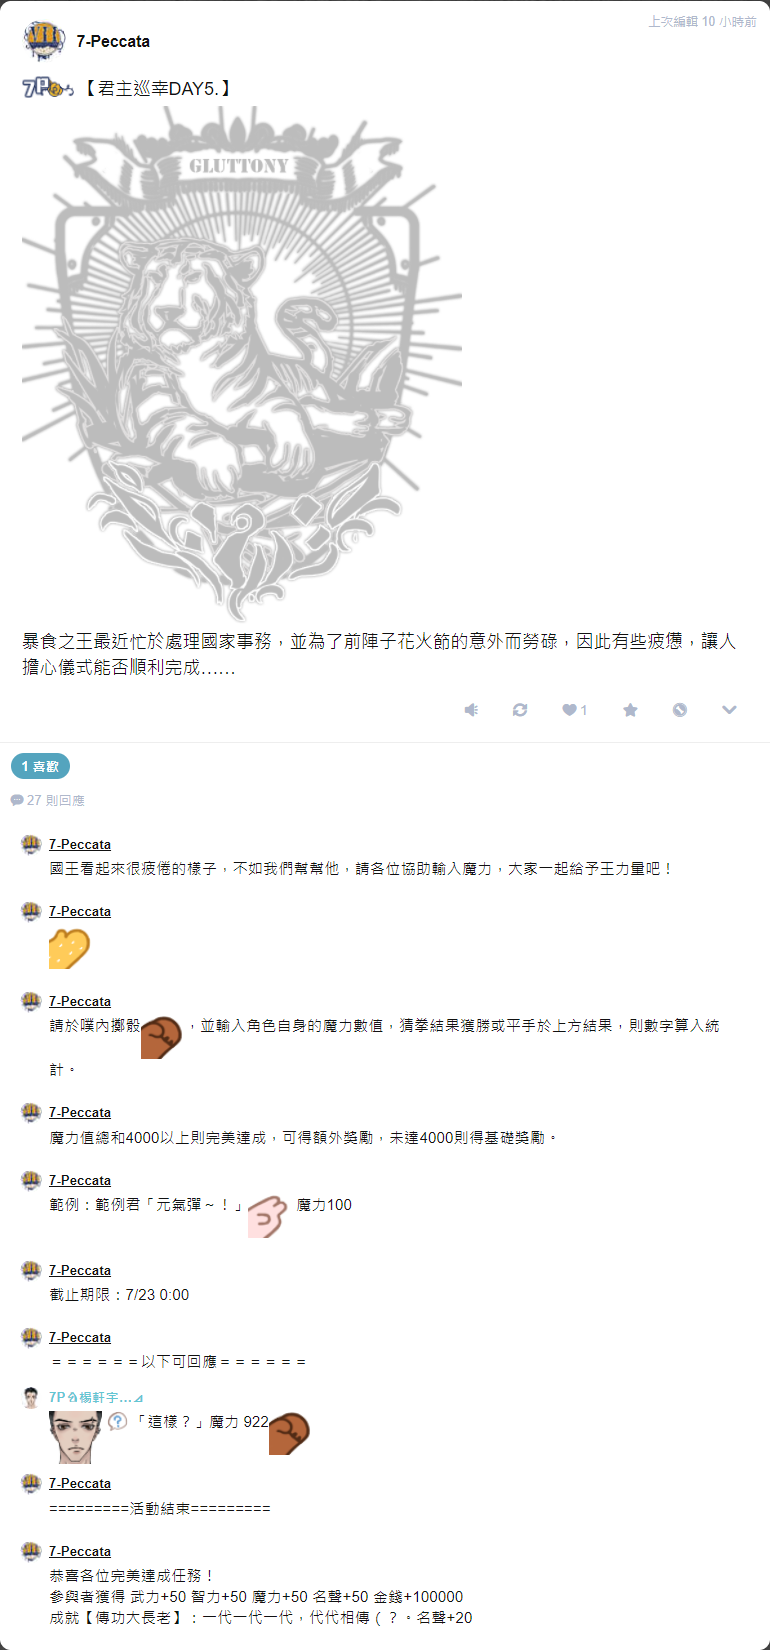Click the 7P badge icon before title

(x=48, y=88)
